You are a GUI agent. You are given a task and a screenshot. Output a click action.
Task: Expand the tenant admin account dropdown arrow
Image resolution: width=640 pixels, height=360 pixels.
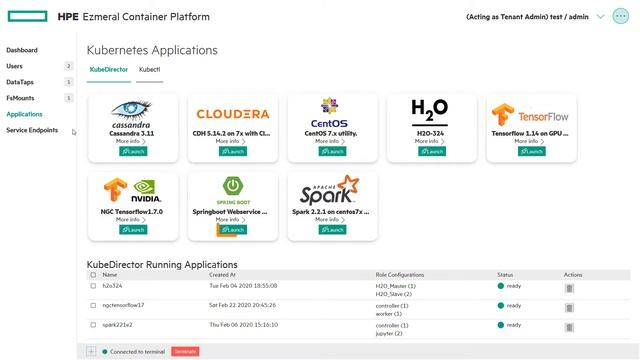[x=600, y=17]
